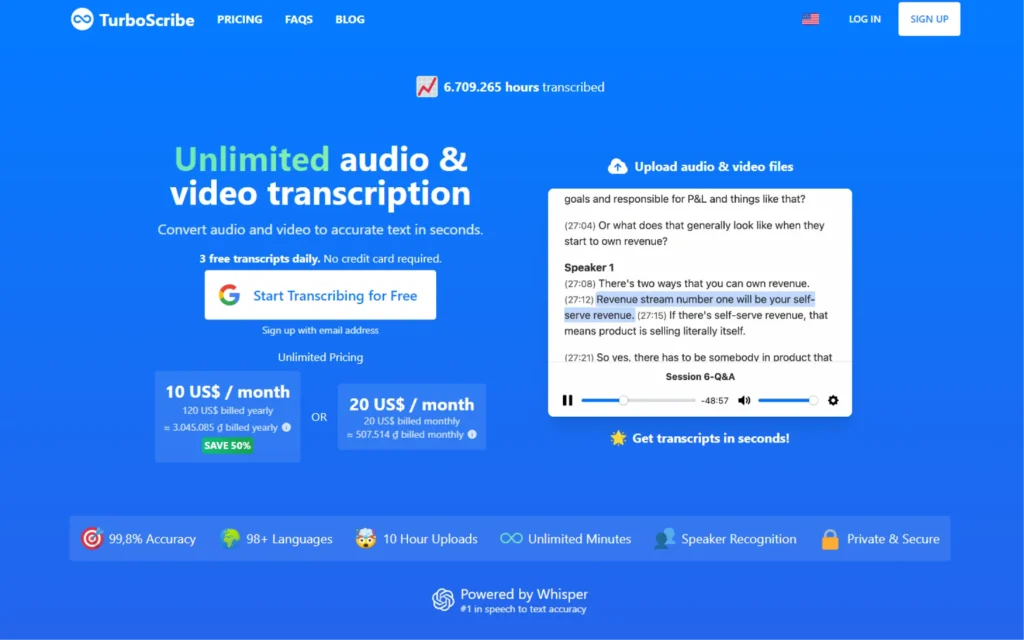Click the Unlimited Minutes label
Viewport: 1024px width, 640px height.
579,539
